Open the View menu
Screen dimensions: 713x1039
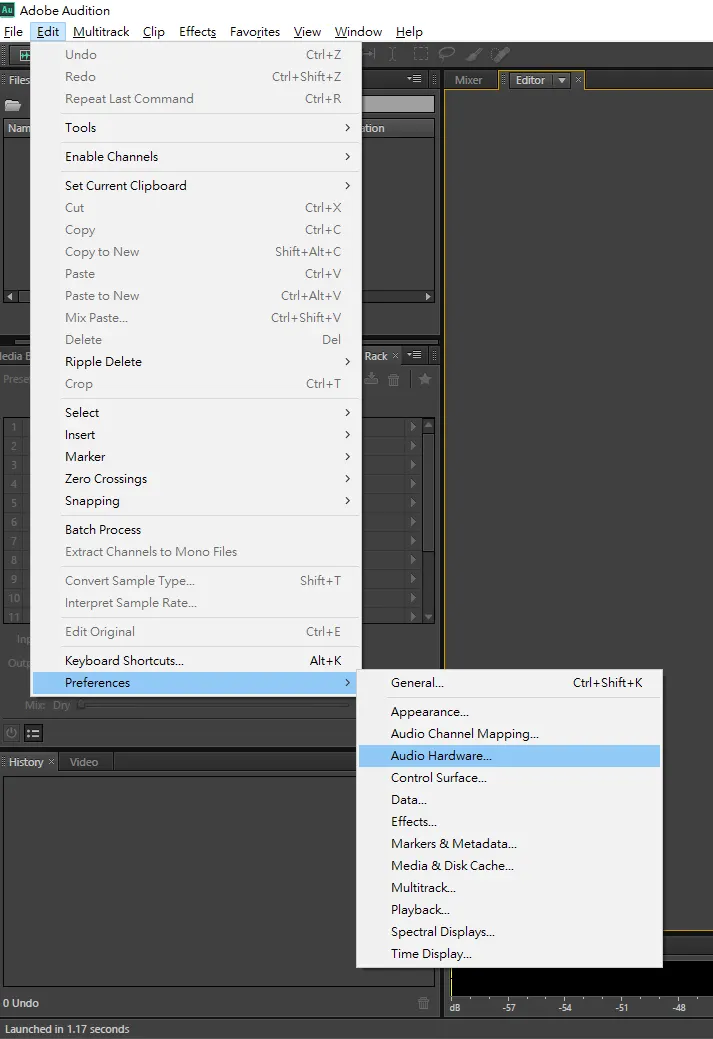[307, 32]
